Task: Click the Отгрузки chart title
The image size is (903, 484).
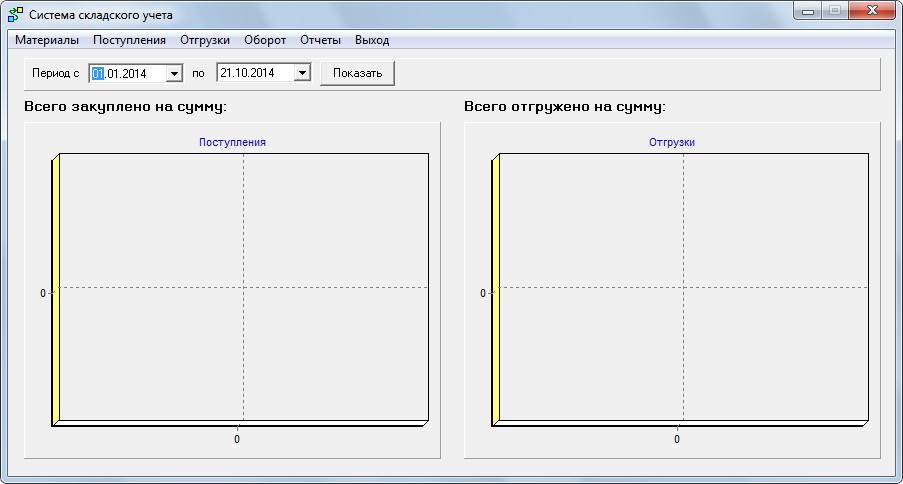Action: click(672, 142)
